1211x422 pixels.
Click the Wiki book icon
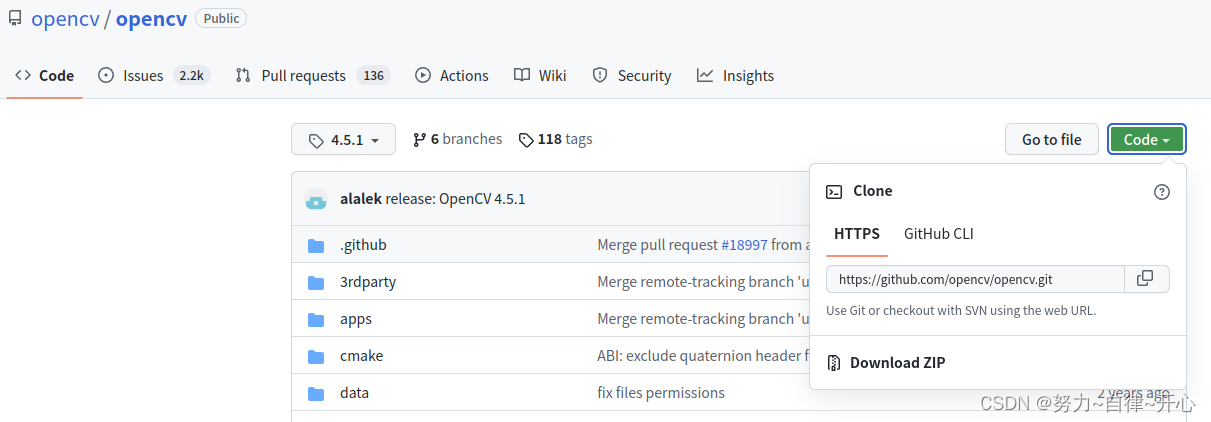click(521, 75)
